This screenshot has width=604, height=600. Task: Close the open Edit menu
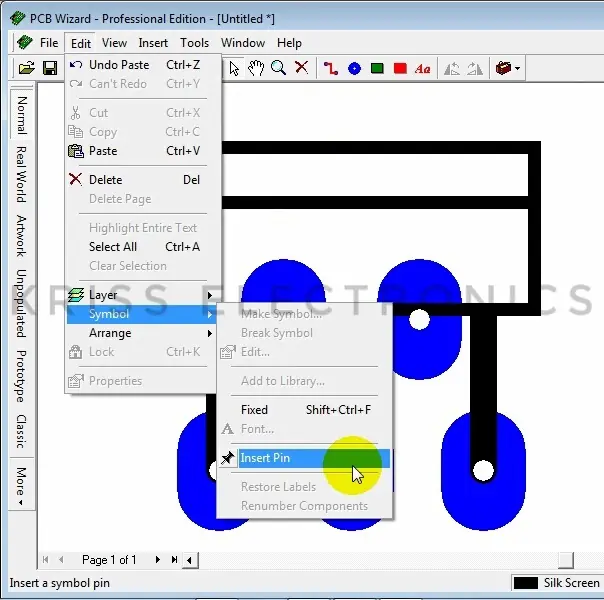81,43
